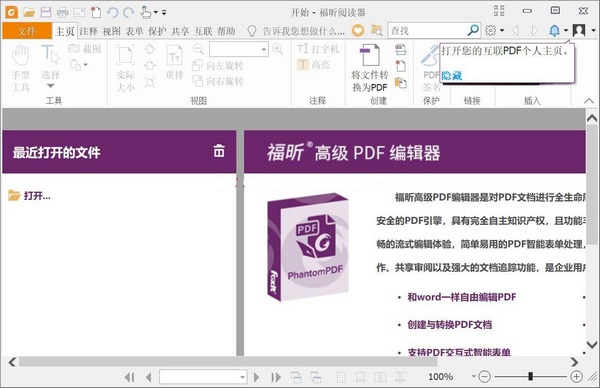Click Open... (打开...) in recent files
The image size is (600, 388).
(29, 196)
